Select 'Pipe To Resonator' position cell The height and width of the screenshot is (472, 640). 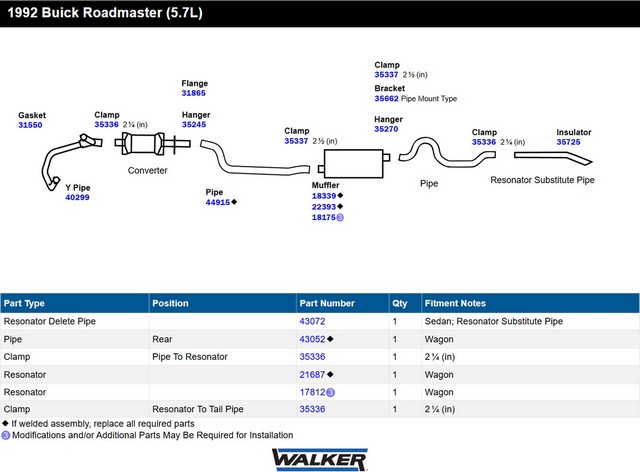(190, 357)
